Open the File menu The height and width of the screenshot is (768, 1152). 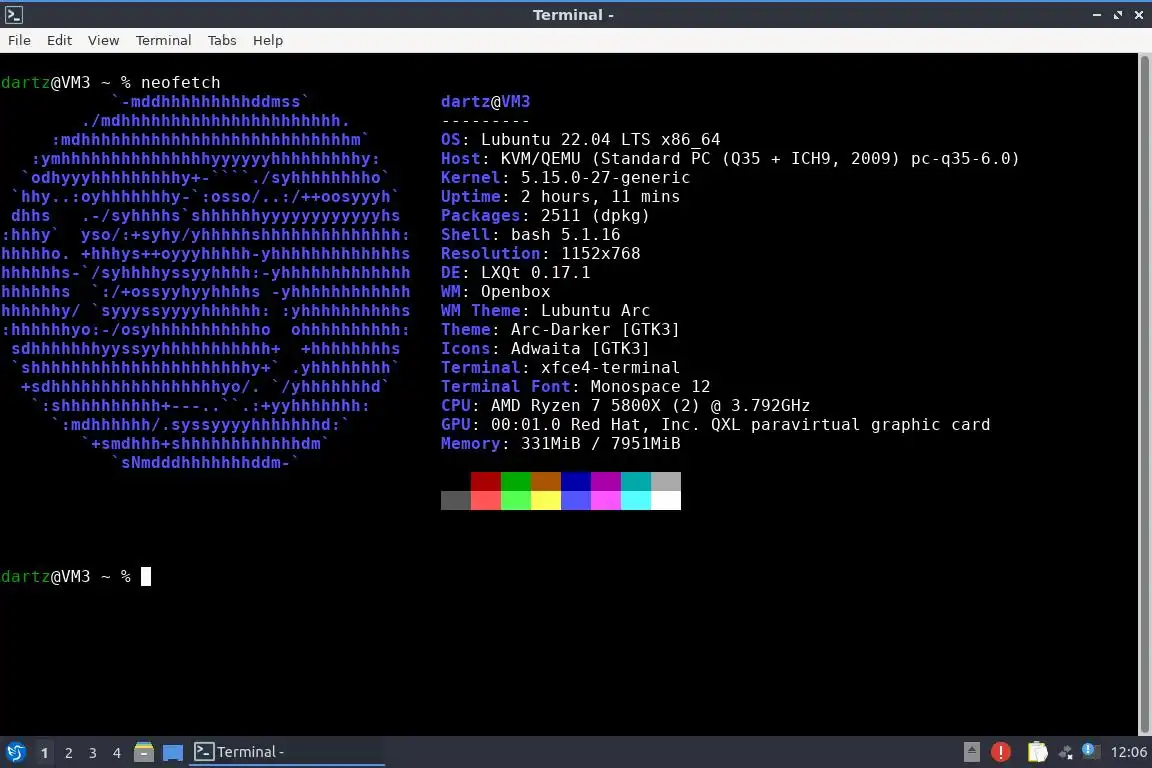19,40
